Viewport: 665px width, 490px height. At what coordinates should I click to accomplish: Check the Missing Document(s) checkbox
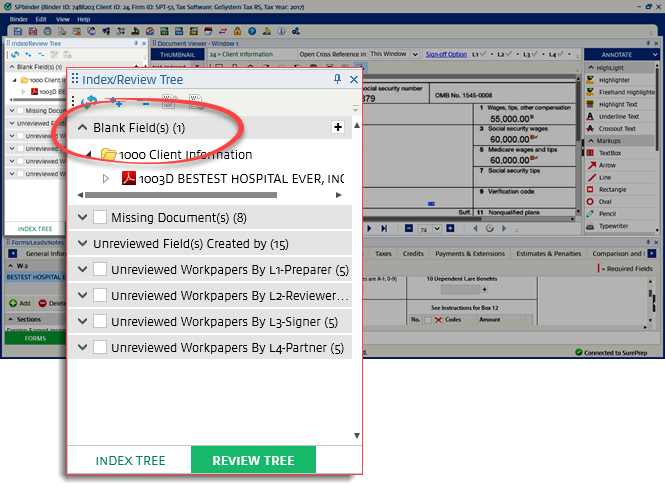(x=100, y=217)
